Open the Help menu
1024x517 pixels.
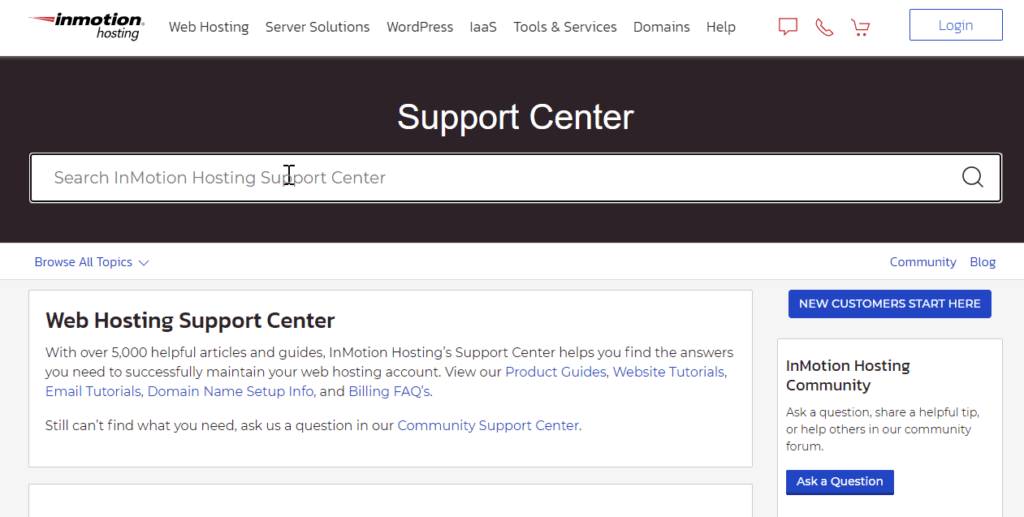click(x=720, y=27)
